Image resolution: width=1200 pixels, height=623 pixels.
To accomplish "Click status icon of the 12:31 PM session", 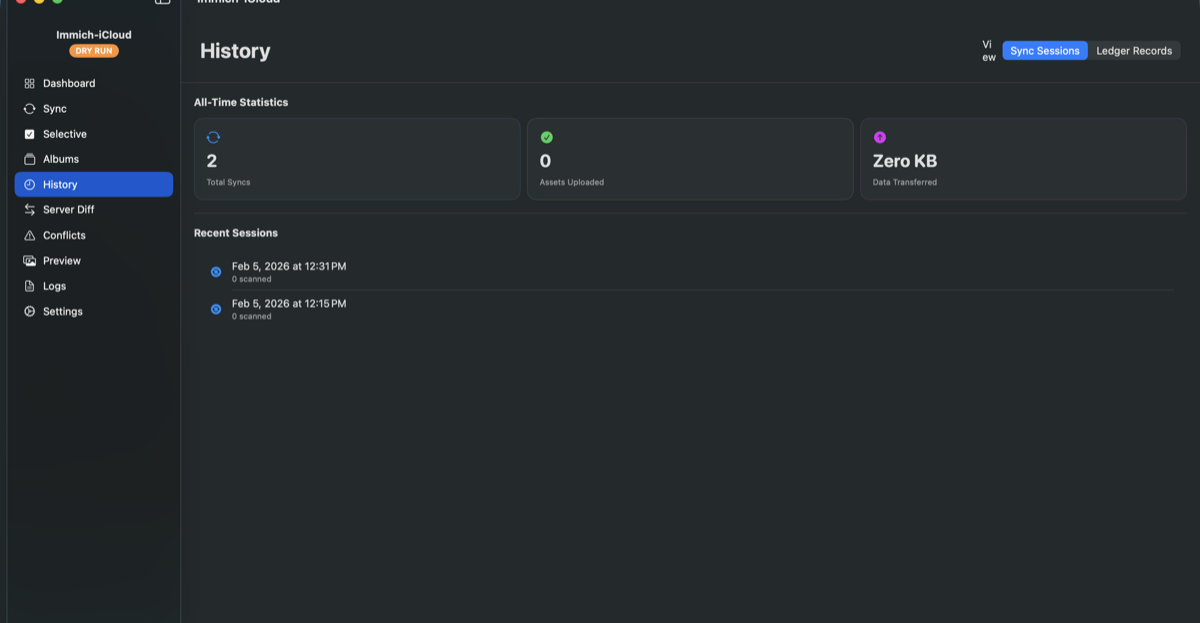I will tap(216, 272).
